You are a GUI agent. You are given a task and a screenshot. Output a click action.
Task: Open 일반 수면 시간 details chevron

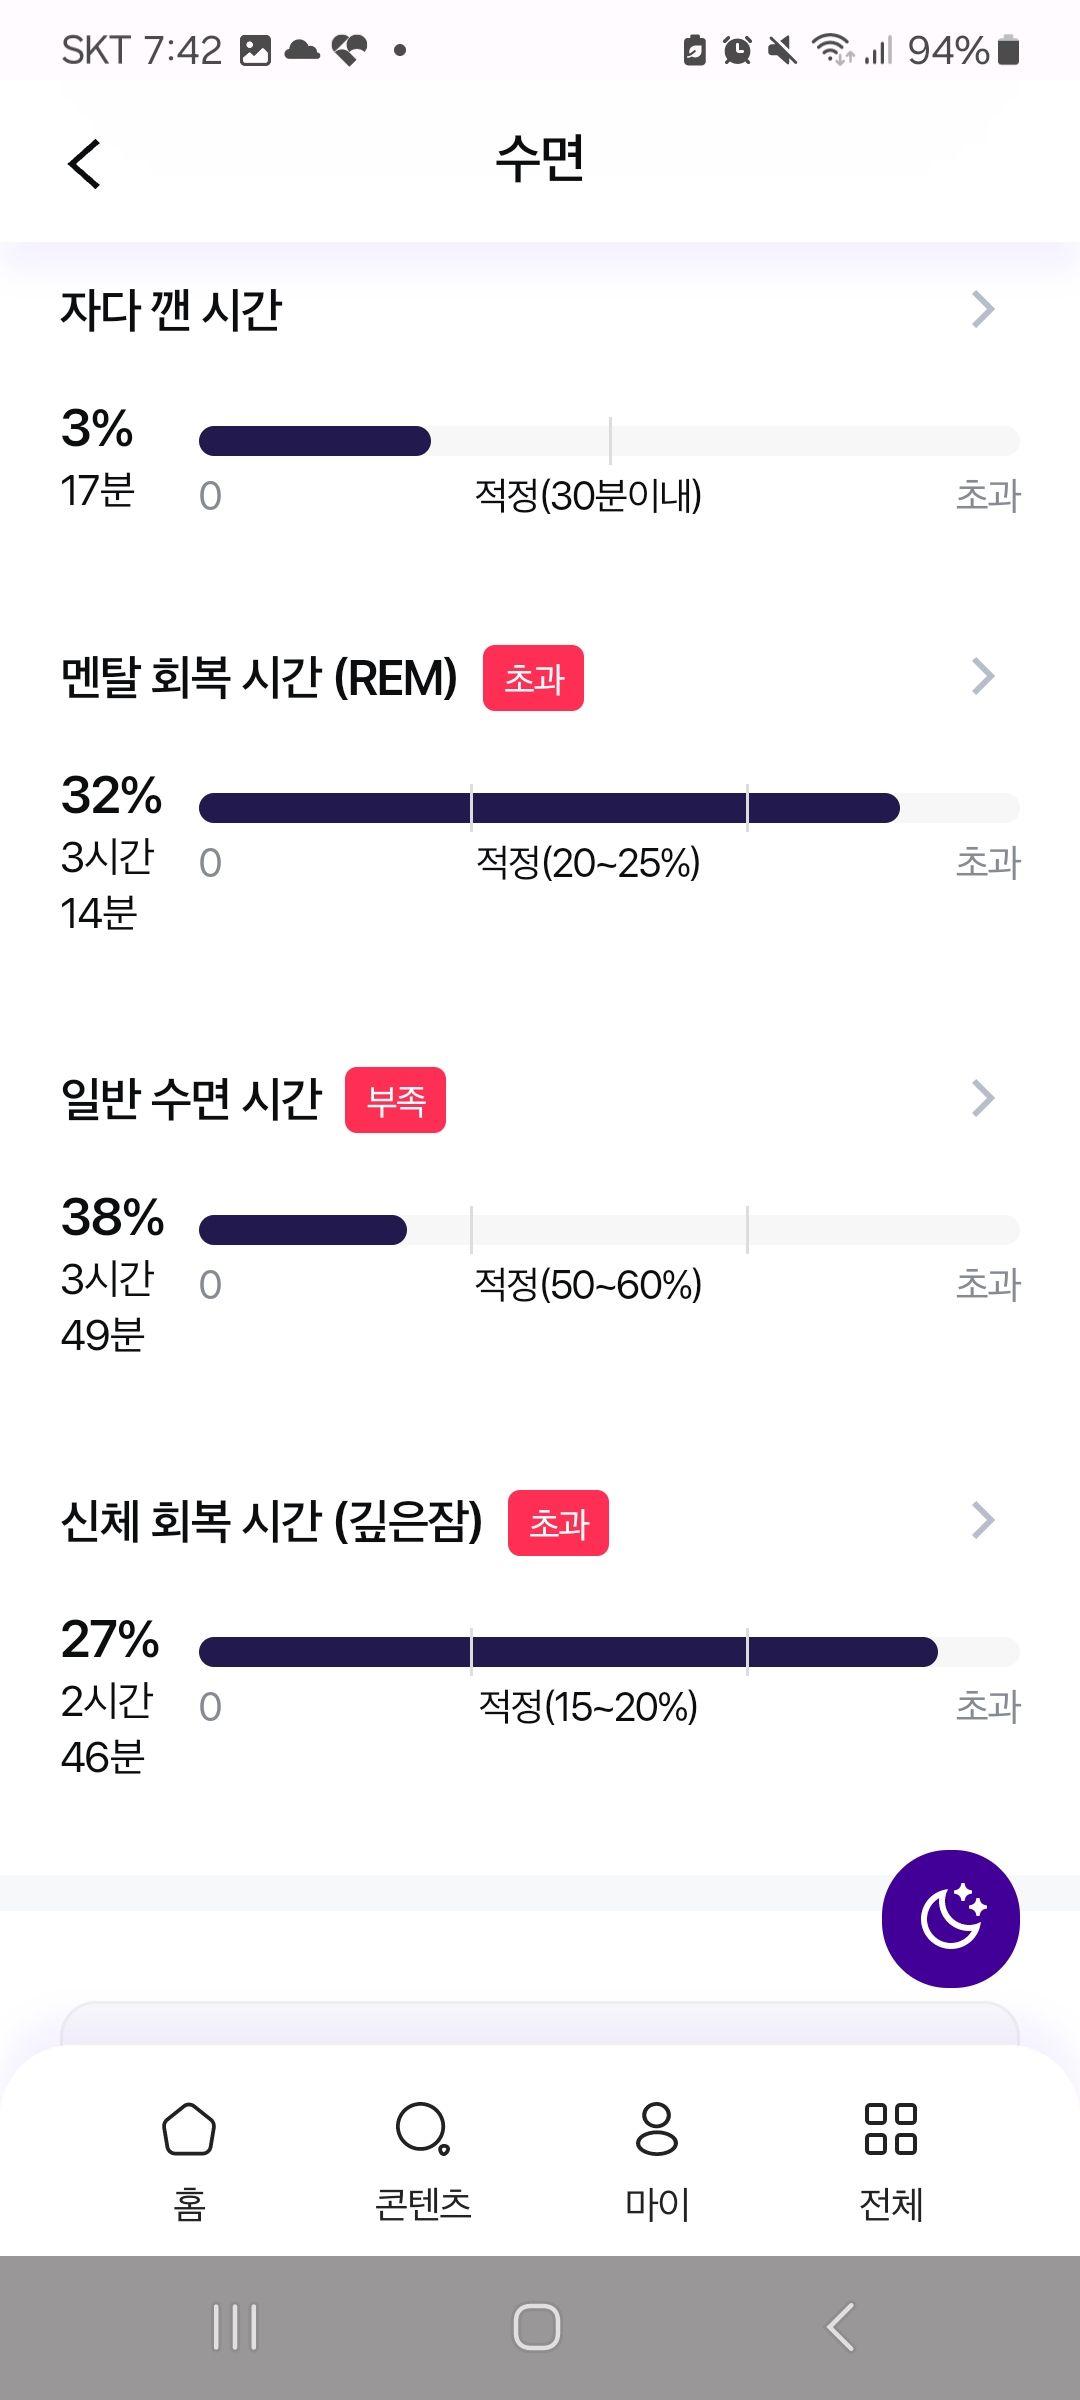(983, 1098)
